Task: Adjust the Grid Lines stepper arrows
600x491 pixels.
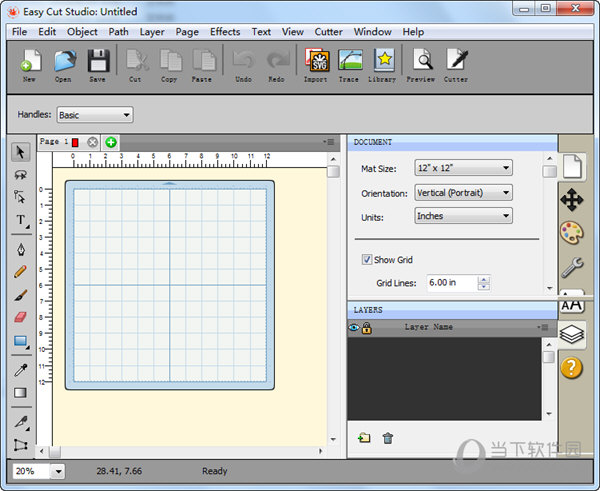Action: click(484, 283)
